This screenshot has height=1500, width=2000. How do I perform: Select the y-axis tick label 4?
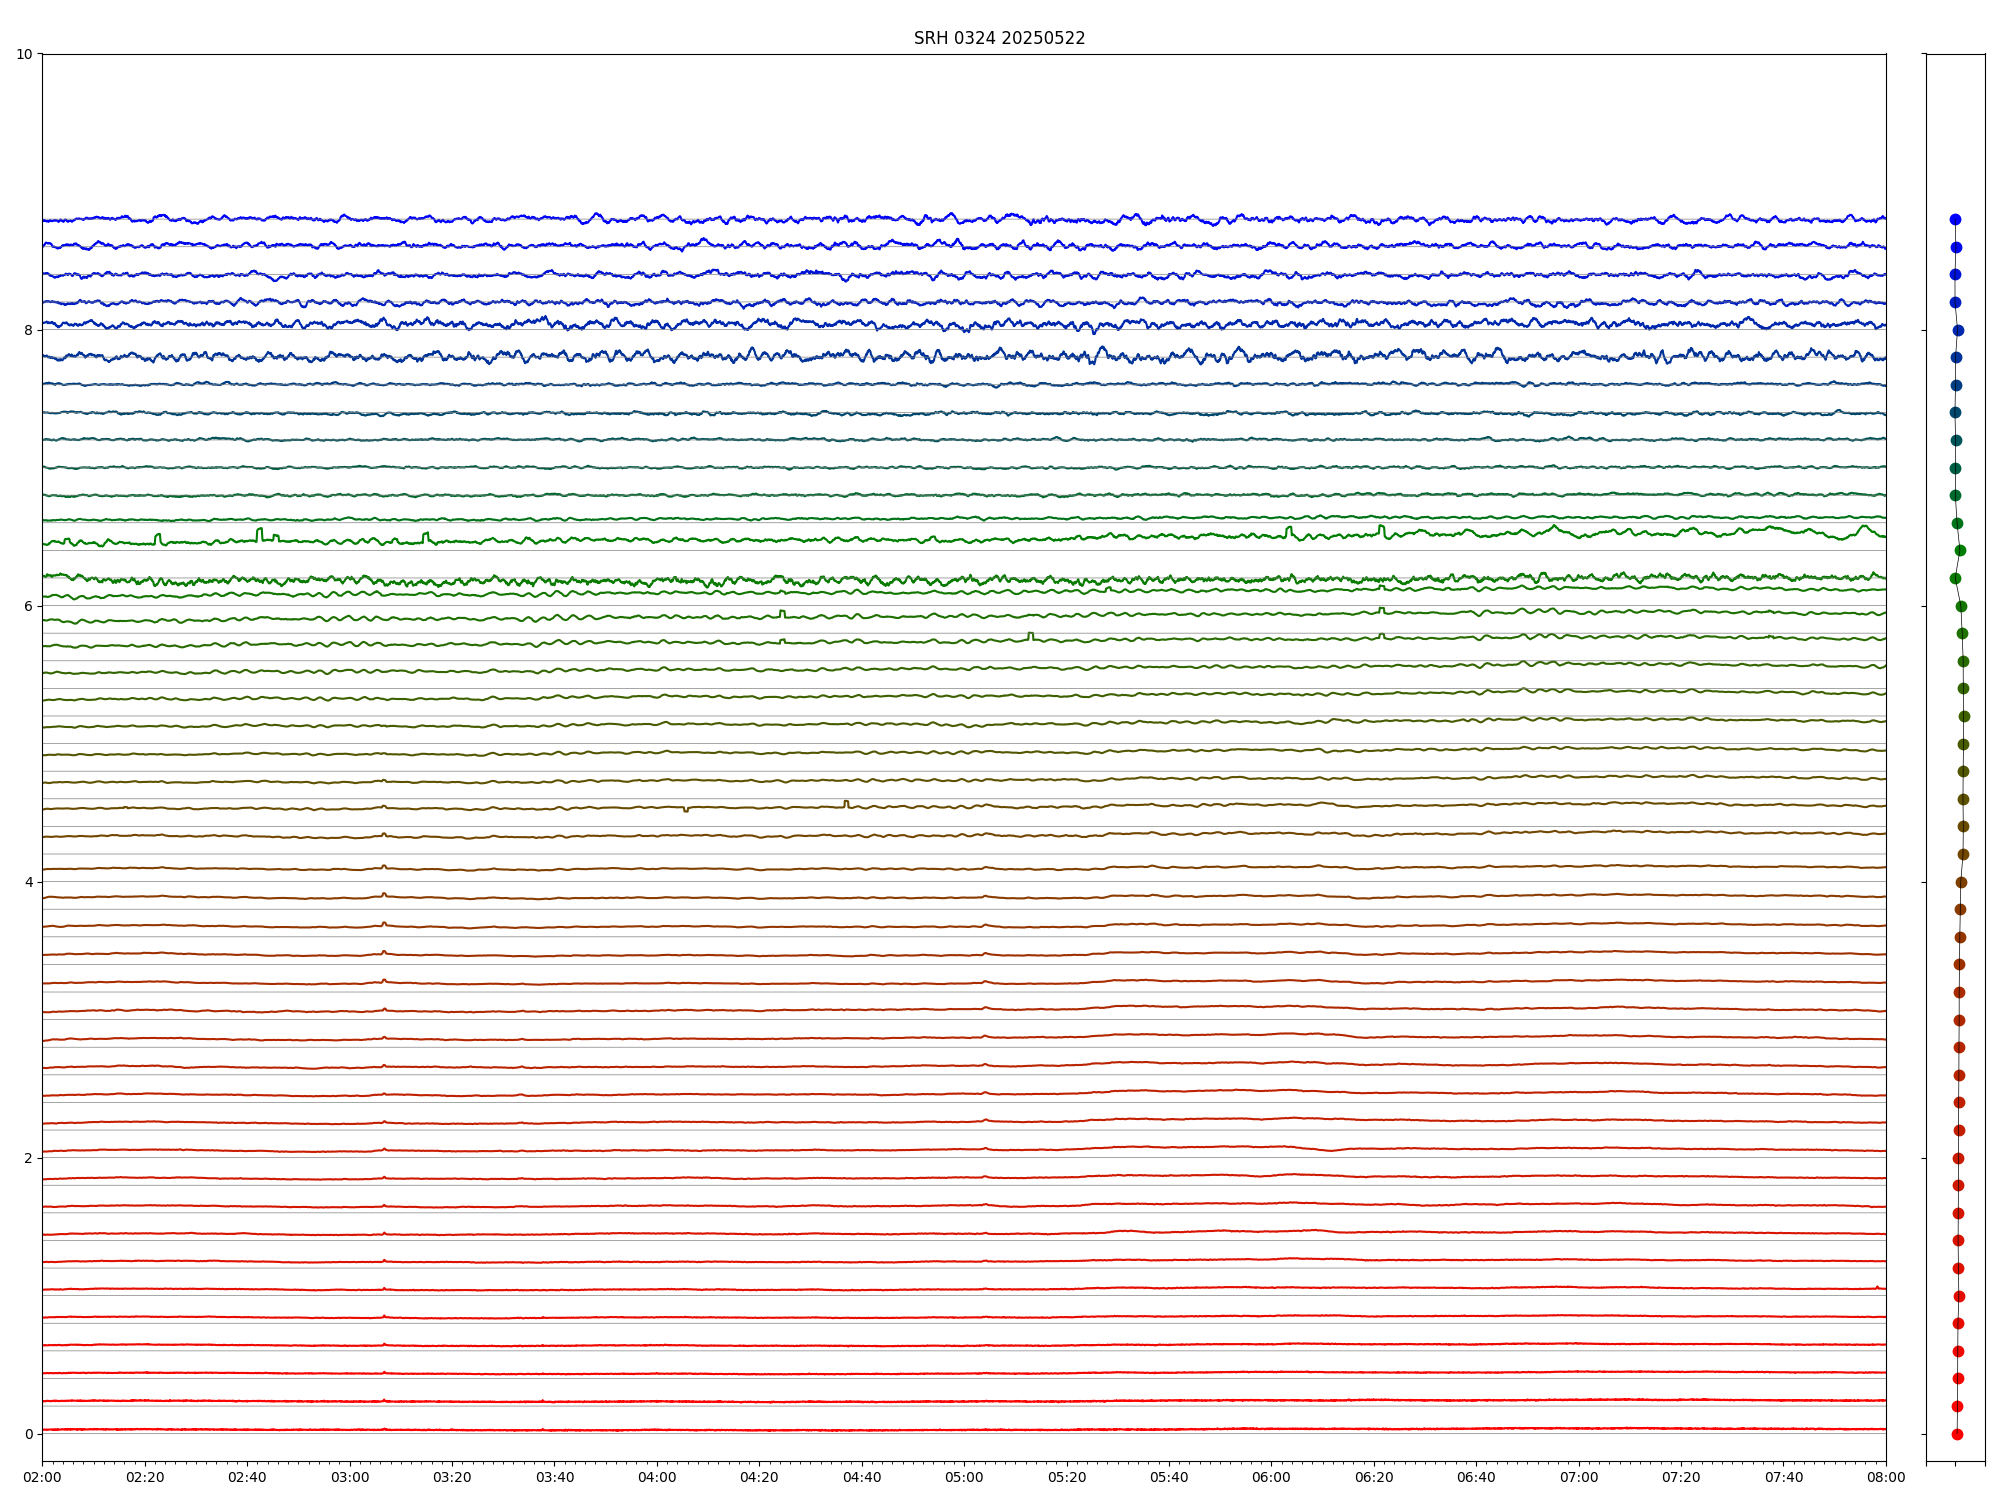tap(28, 882)
